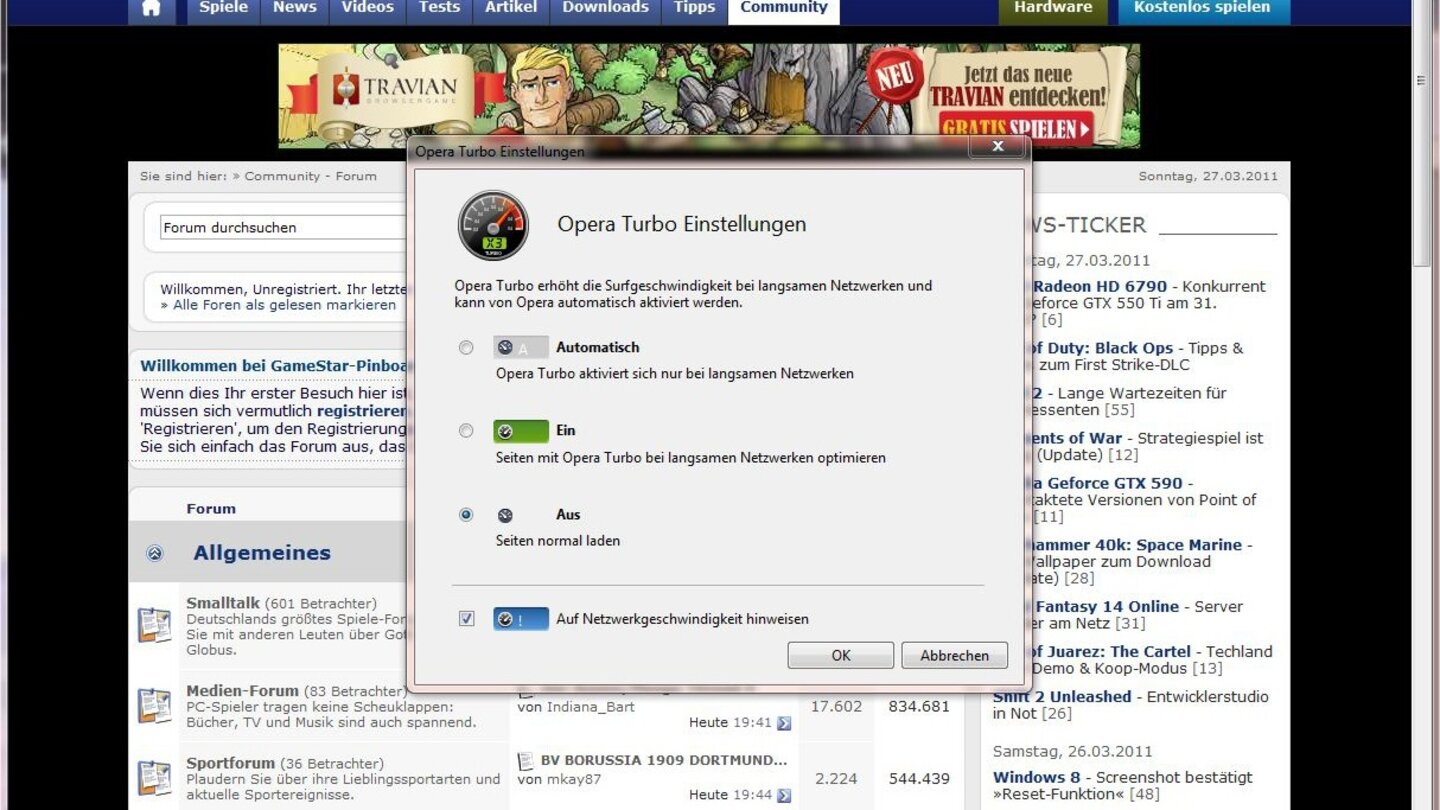Click the blue network speed notification icon

[x=520, y=619]
